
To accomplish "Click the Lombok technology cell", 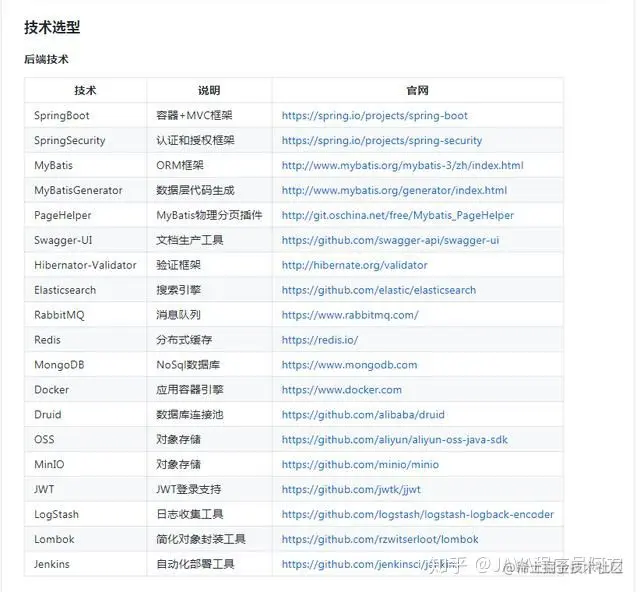I will coord(85,539).
